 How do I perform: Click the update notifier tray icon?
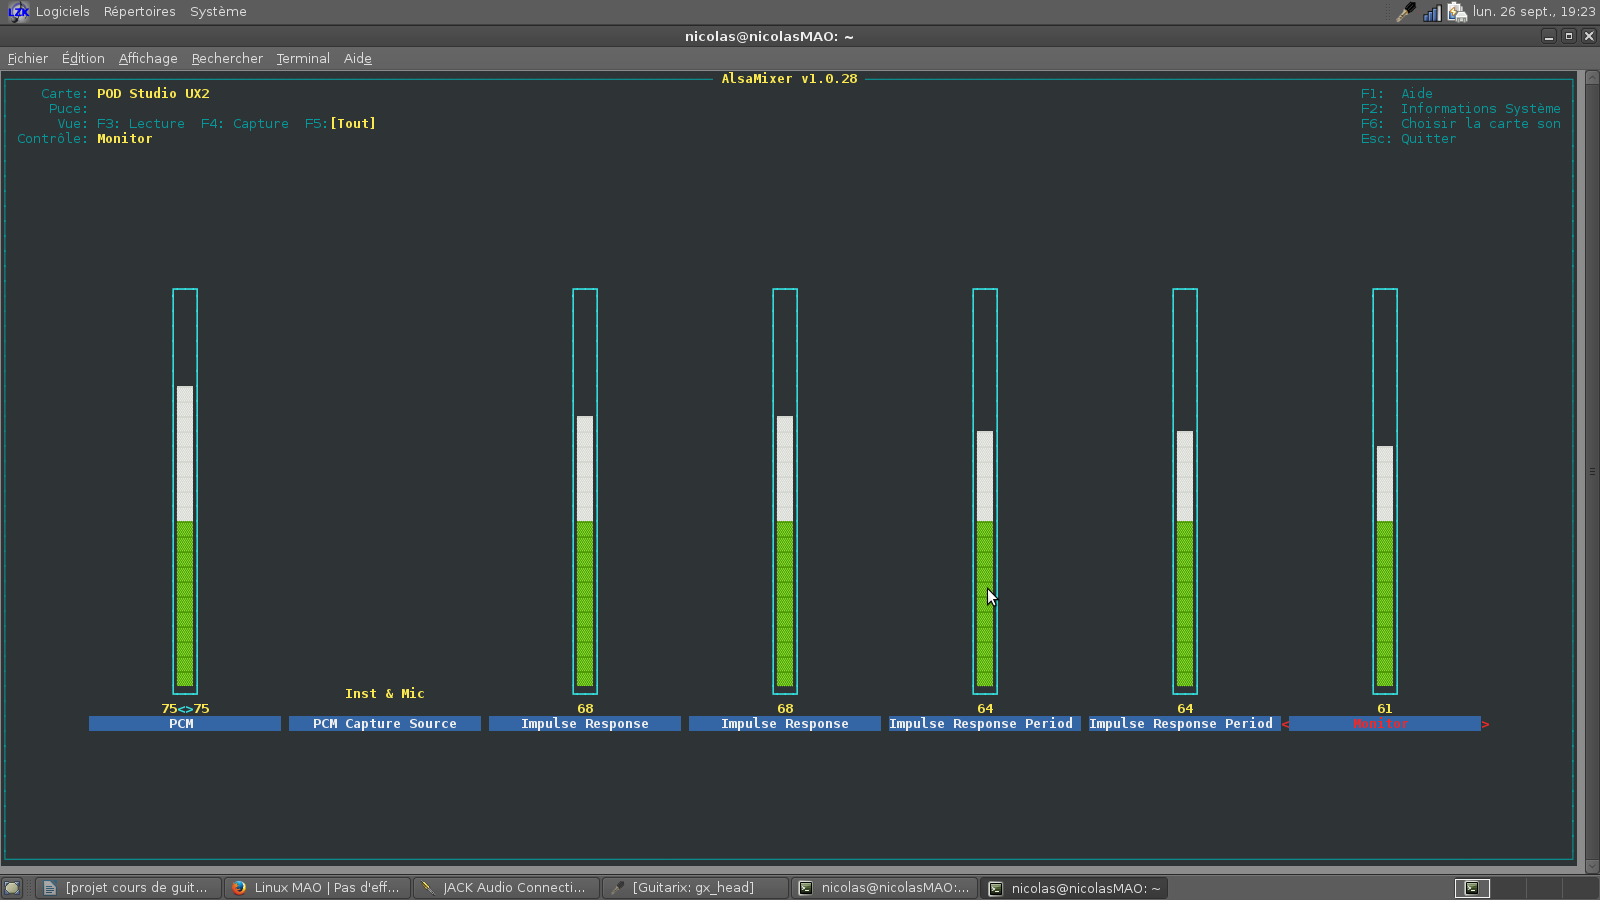pyautogui.click(x=1457, y=12)
